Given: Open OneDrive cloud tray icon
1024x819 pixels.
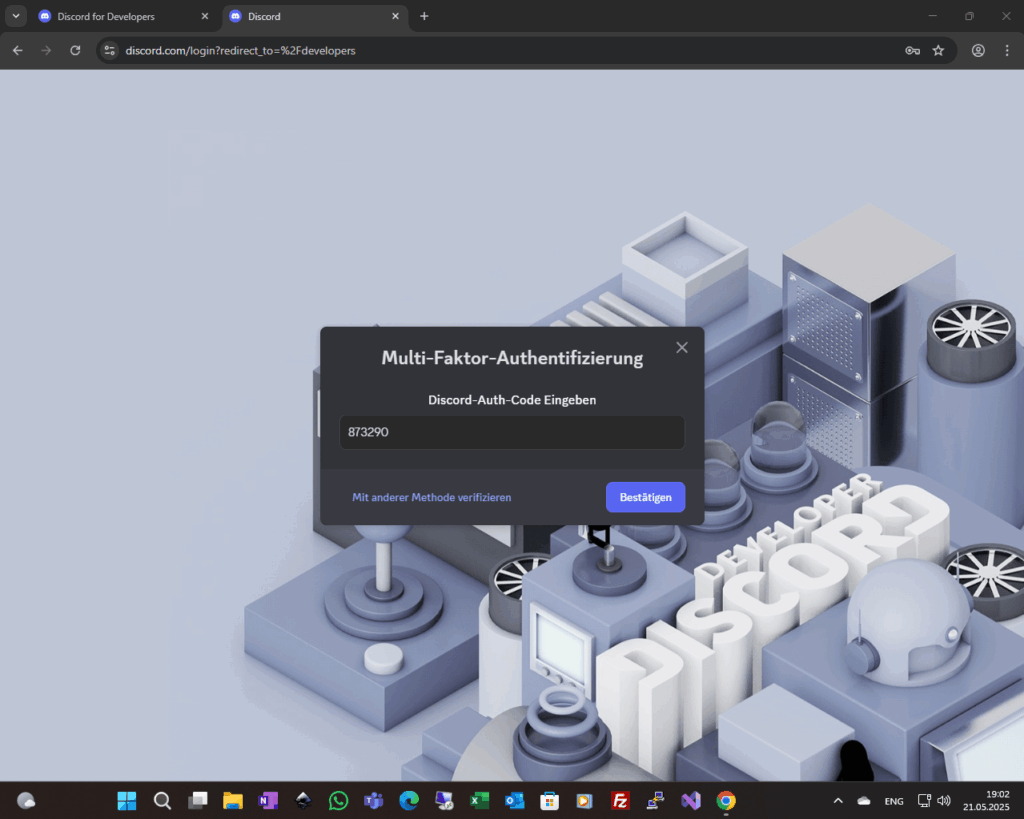Looking at the screenshot, I should tap(864, 801).
